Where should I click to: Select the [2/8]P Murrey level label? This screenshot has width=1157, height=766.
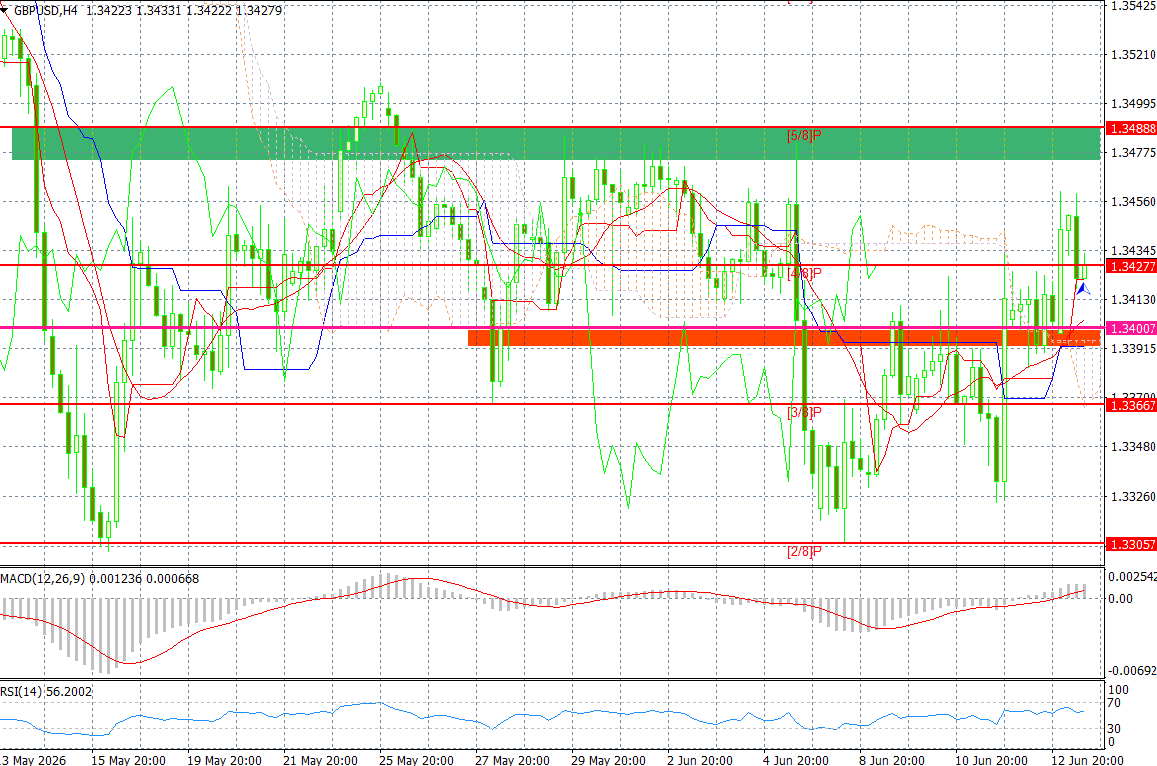[x=804, y=551]
